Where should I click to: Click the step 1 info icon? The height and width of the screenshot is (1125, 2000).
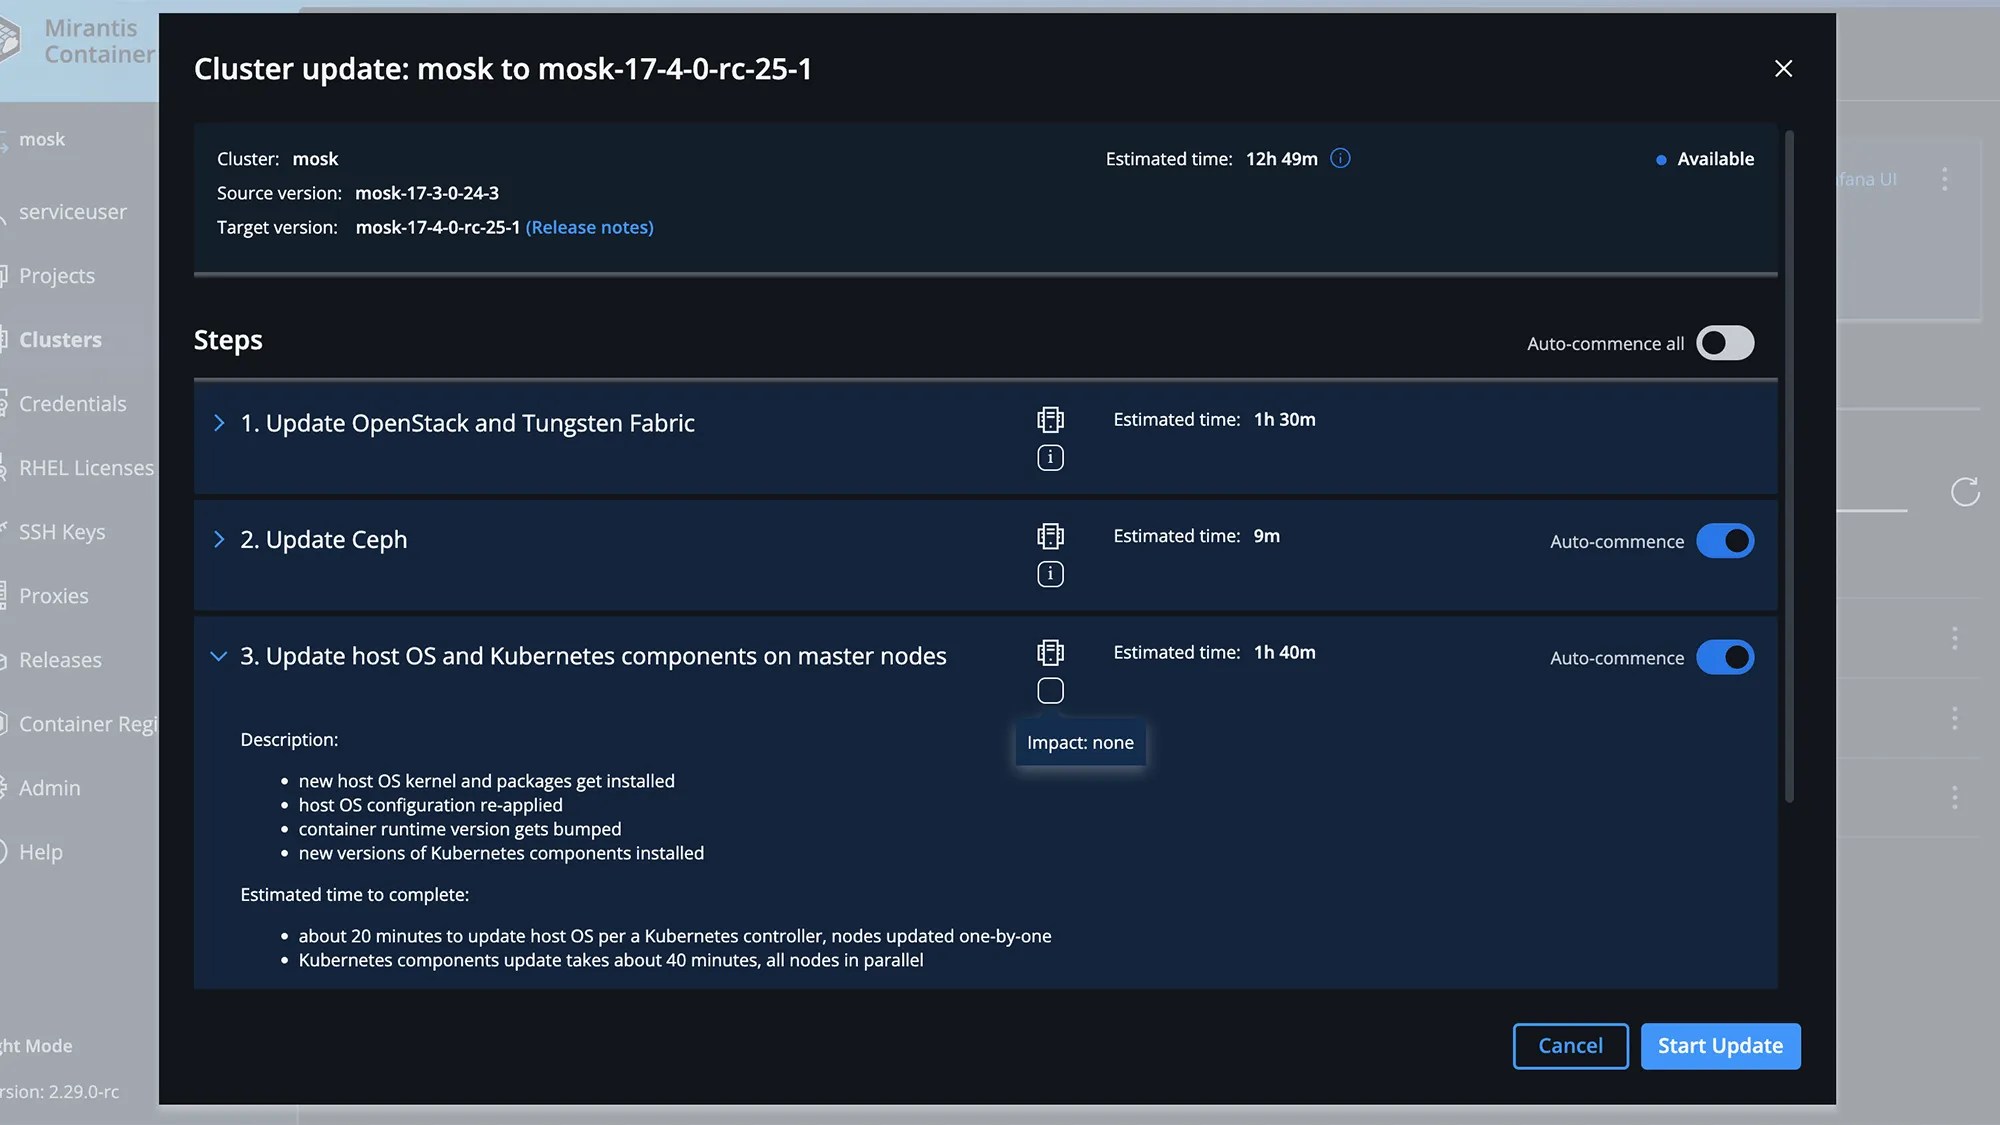[x=1050, y=458]
